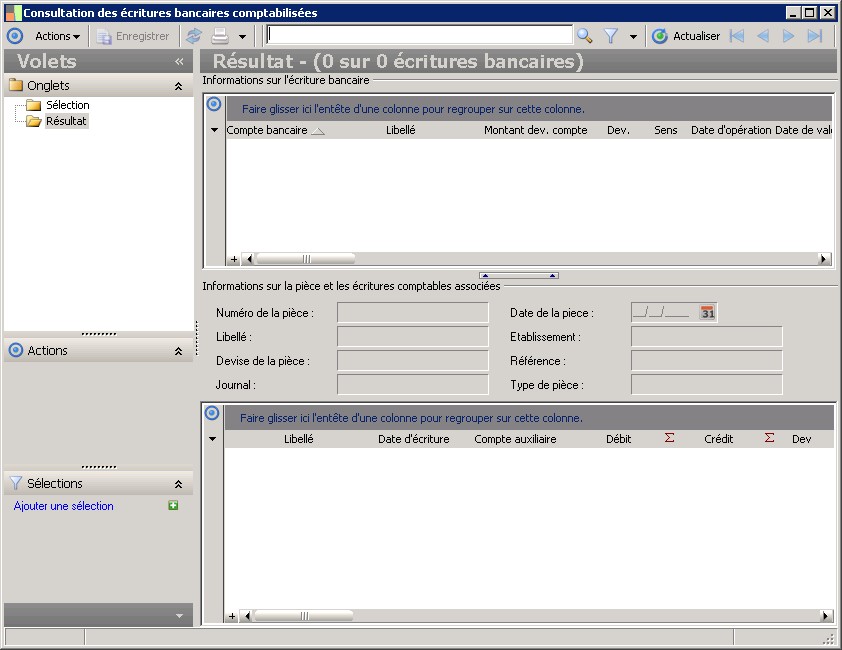Image resolution: width=842 pixels, height=650 pixels.
Task: Click the printer icon
Action: [x=220, y=36]
